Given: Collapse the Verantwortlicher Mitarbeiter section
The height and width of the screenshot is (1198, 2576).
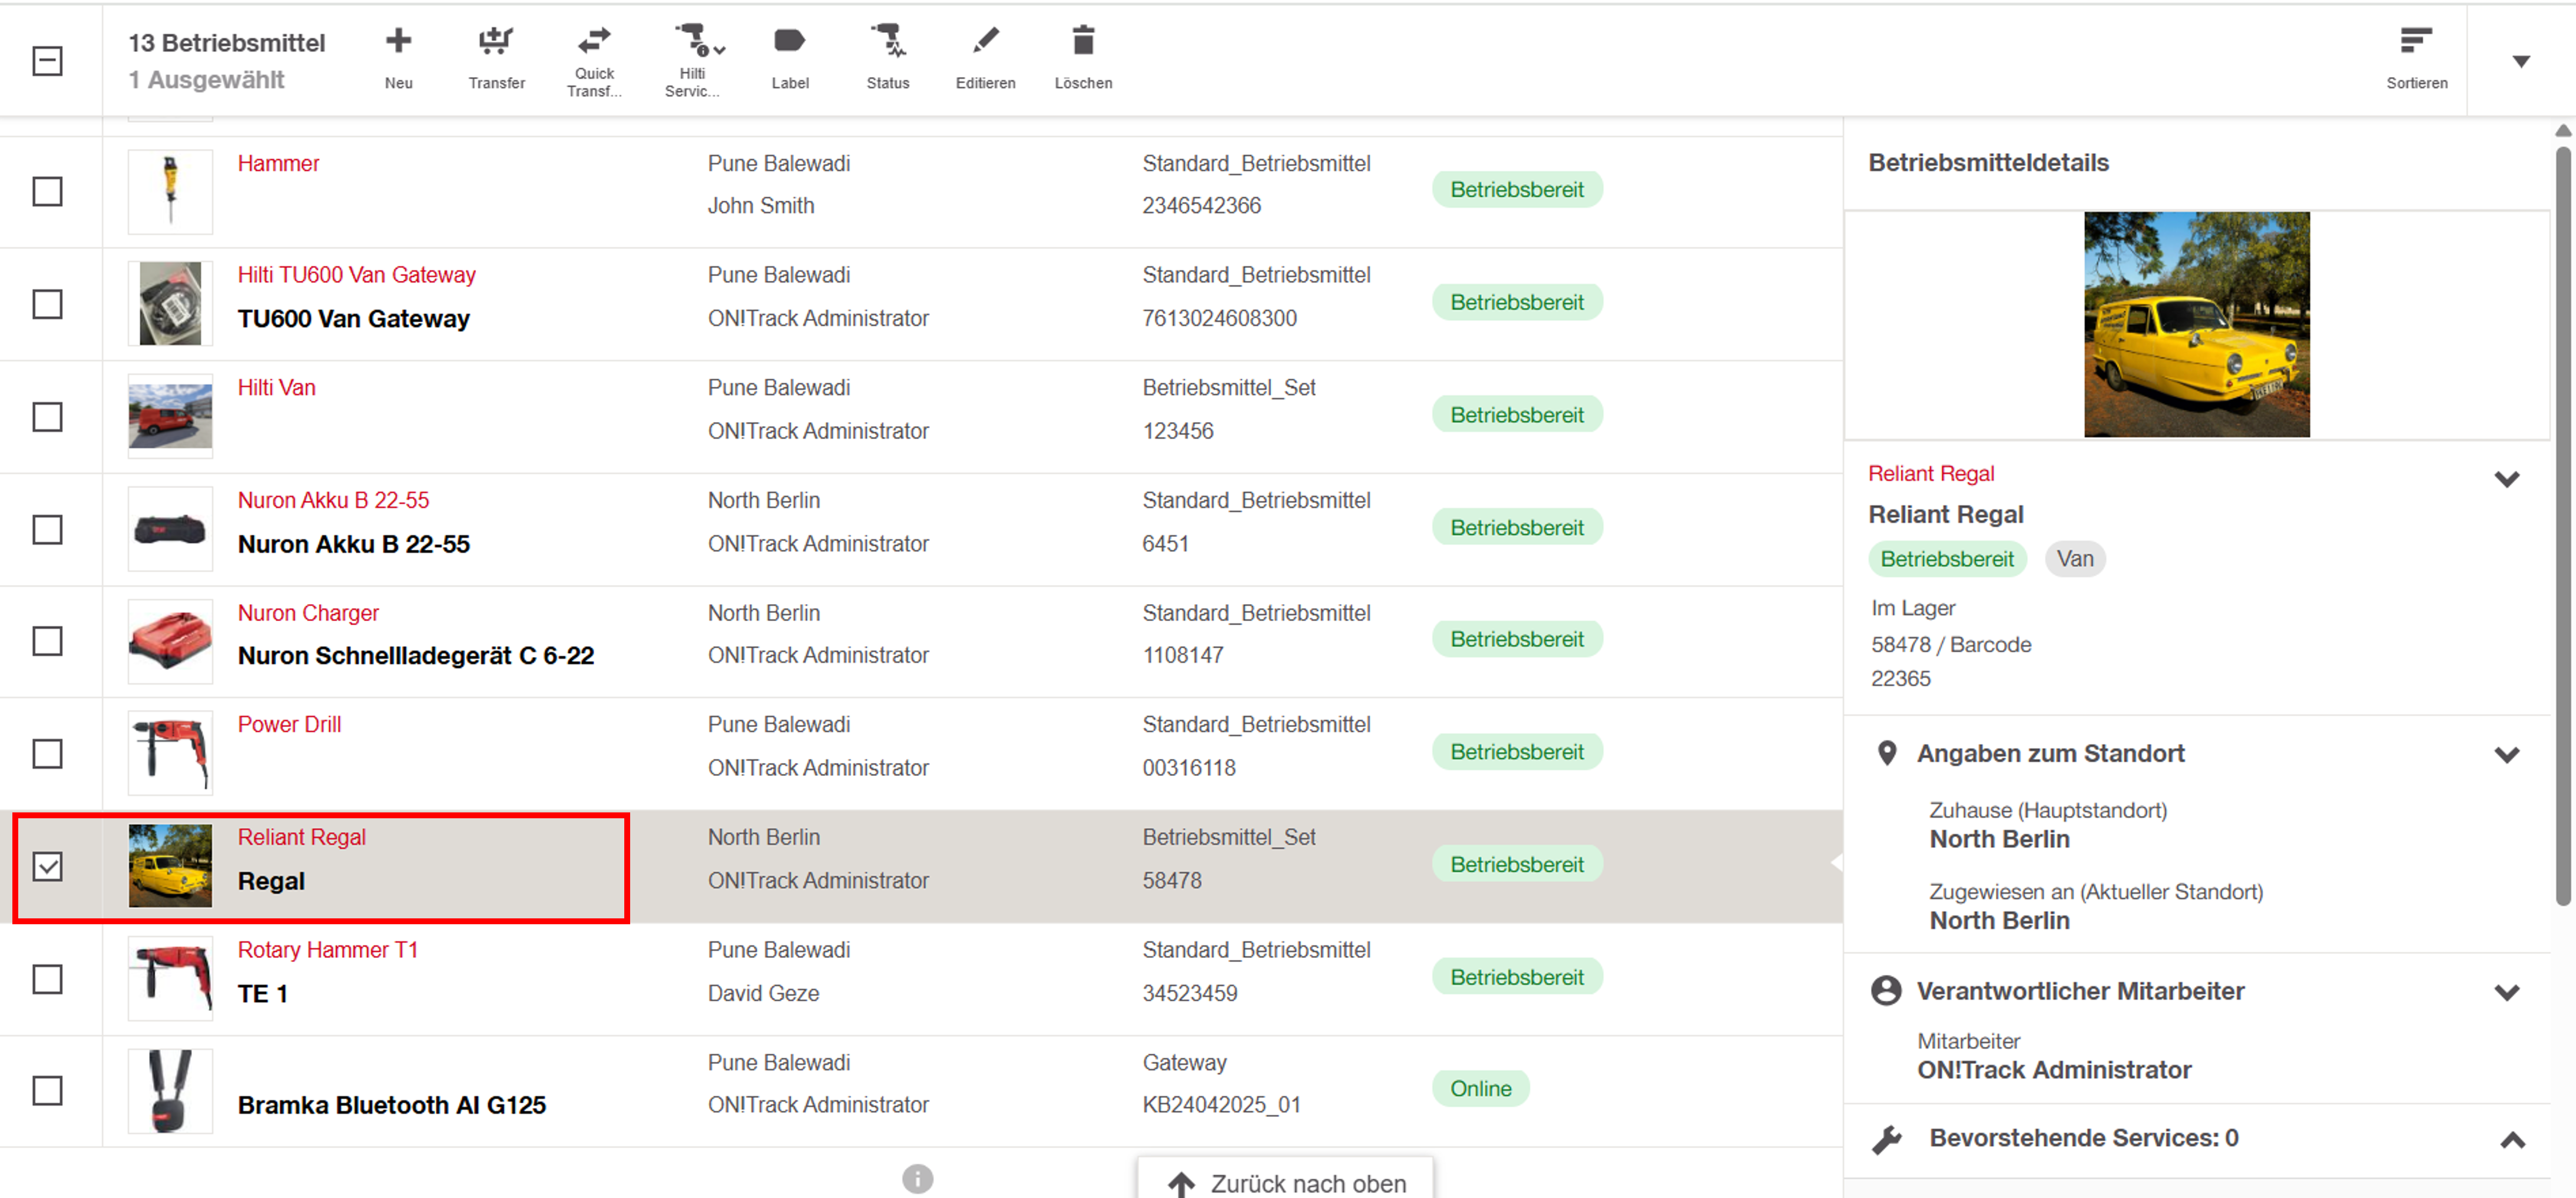Looking at the screenshot, I should click(2506, 992).
